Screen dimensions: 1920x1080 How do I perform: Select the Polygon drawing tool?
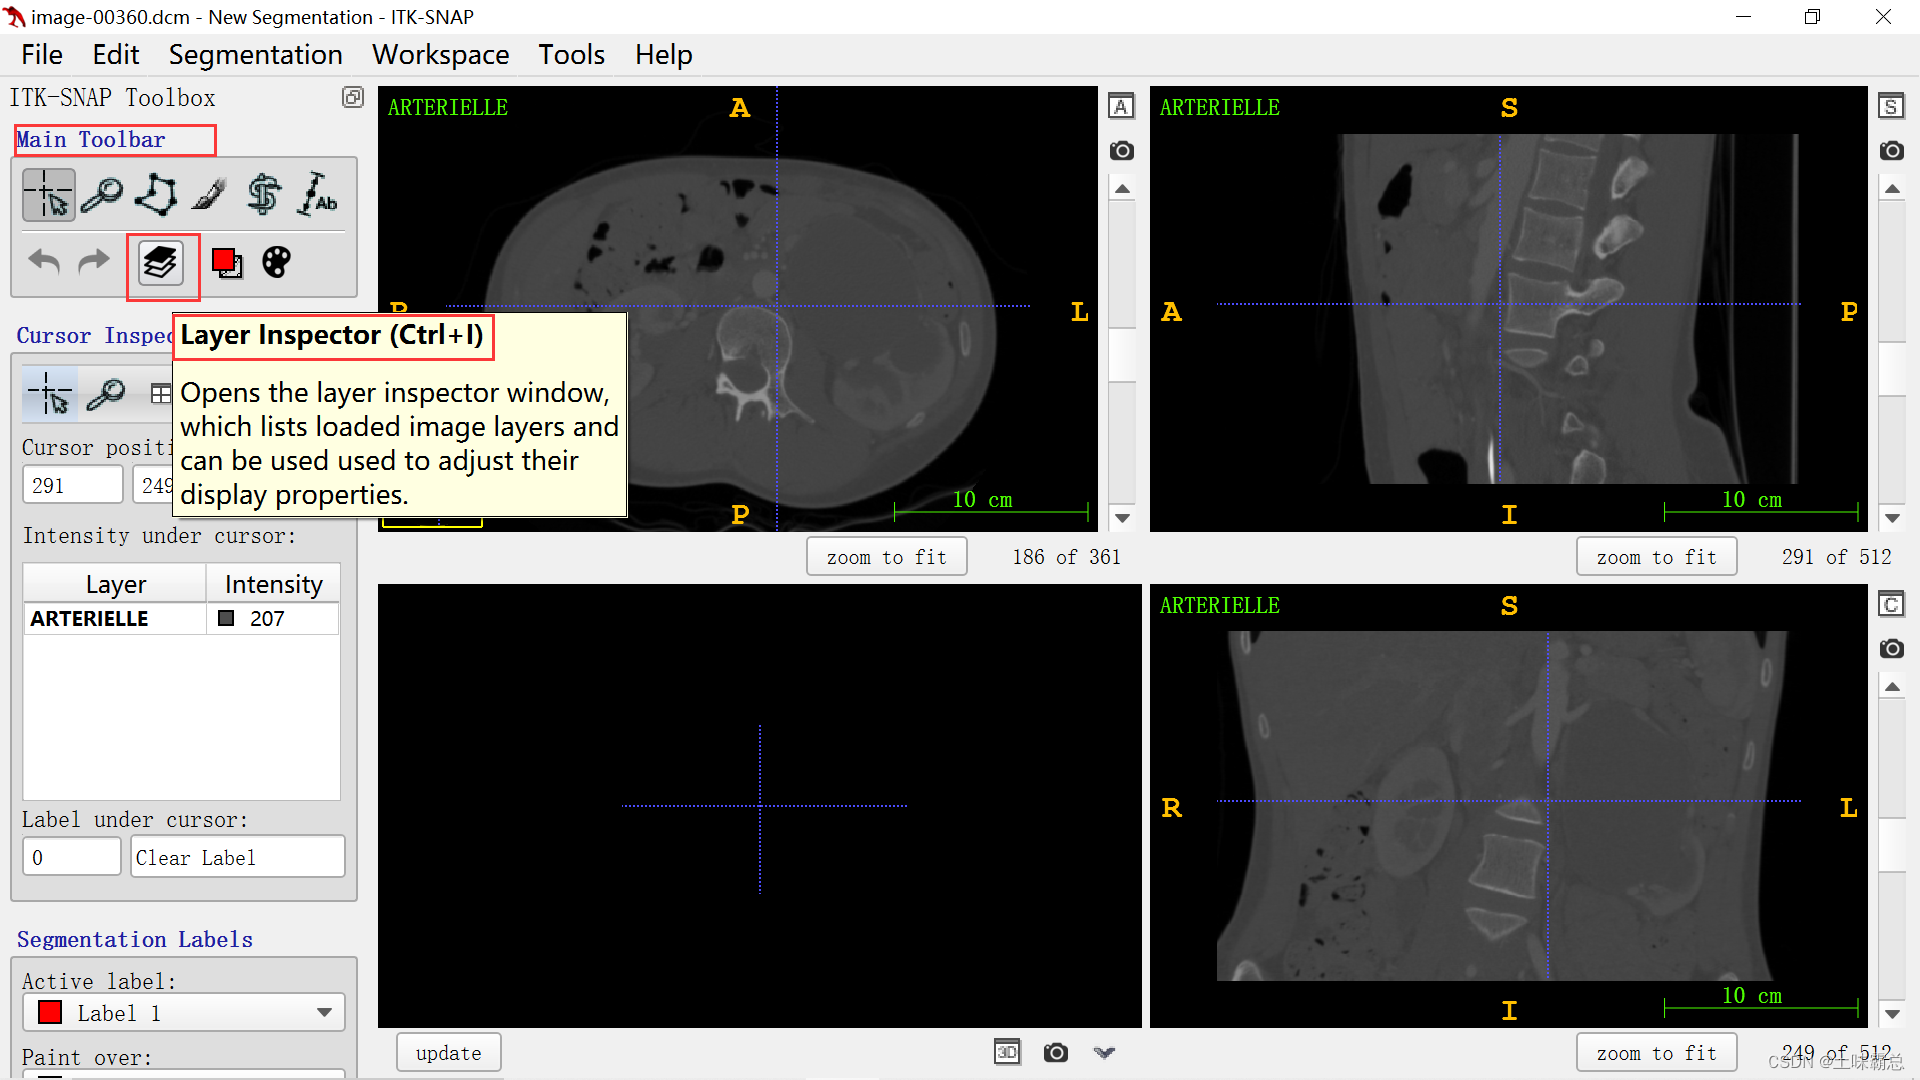coord(156,194)
